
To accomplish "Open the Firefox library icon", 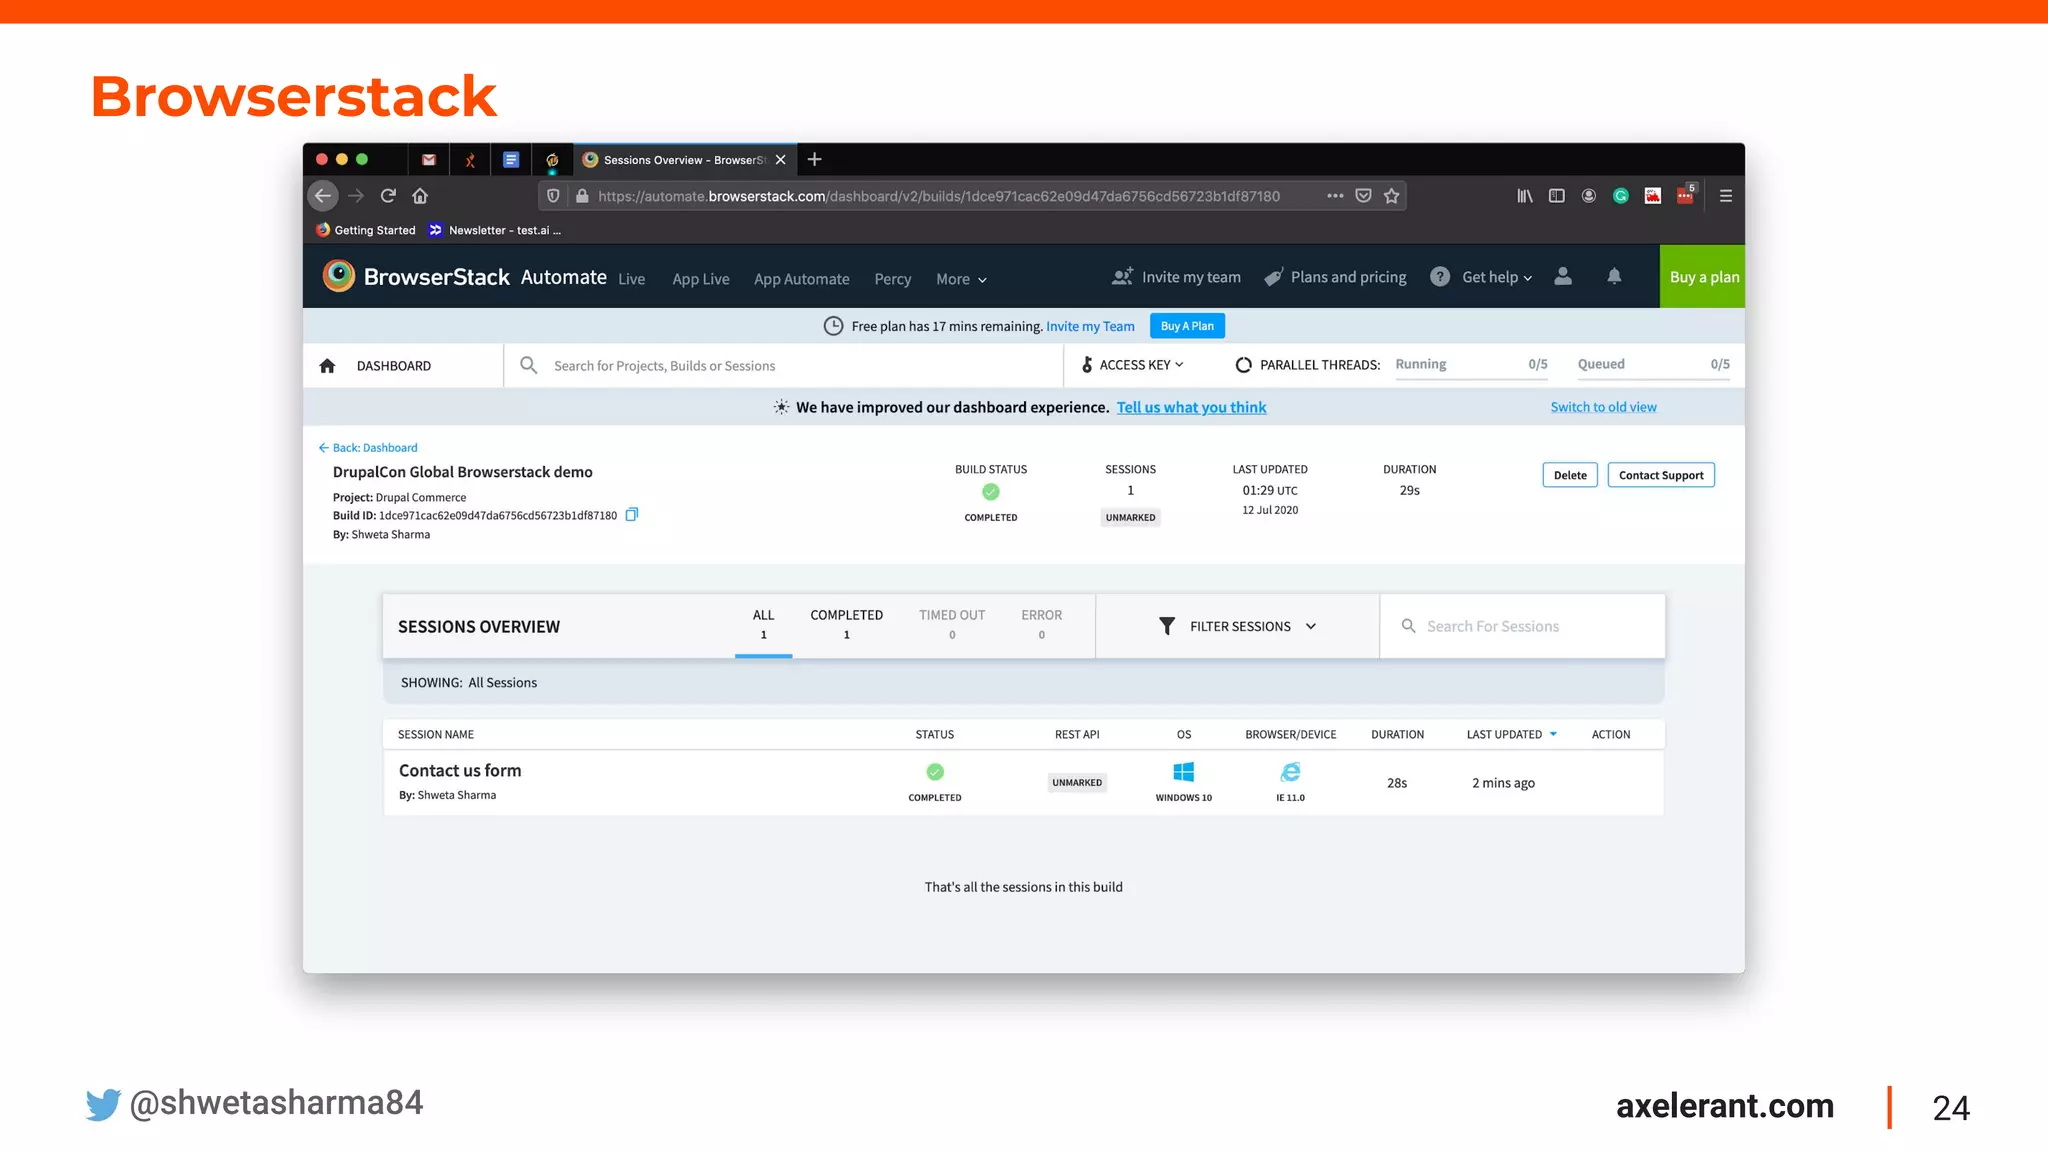I will (x=1525, y=196).
